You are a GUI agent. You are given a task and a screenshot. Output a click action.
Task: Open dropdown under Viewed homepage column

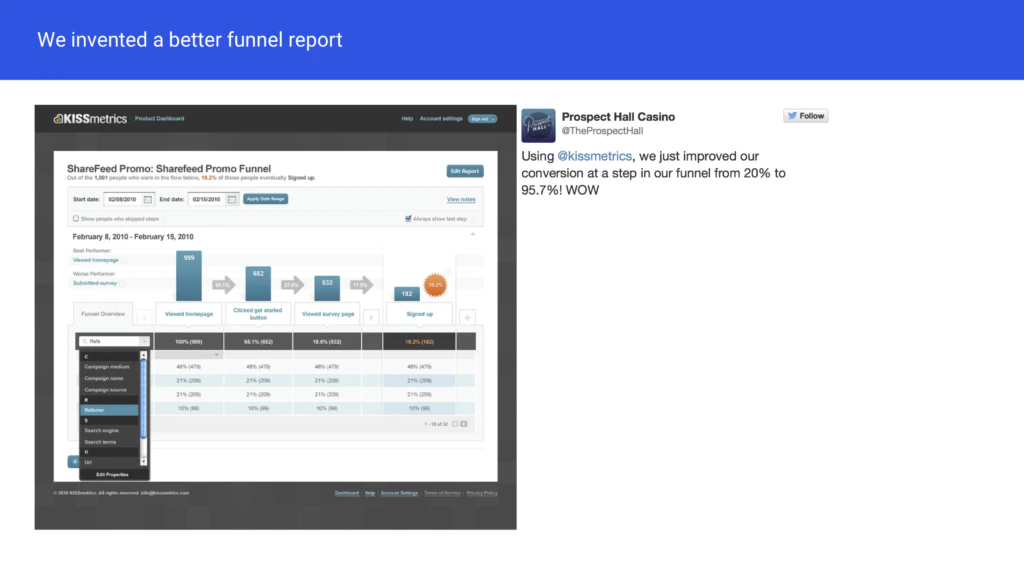[x=216, y=355]
